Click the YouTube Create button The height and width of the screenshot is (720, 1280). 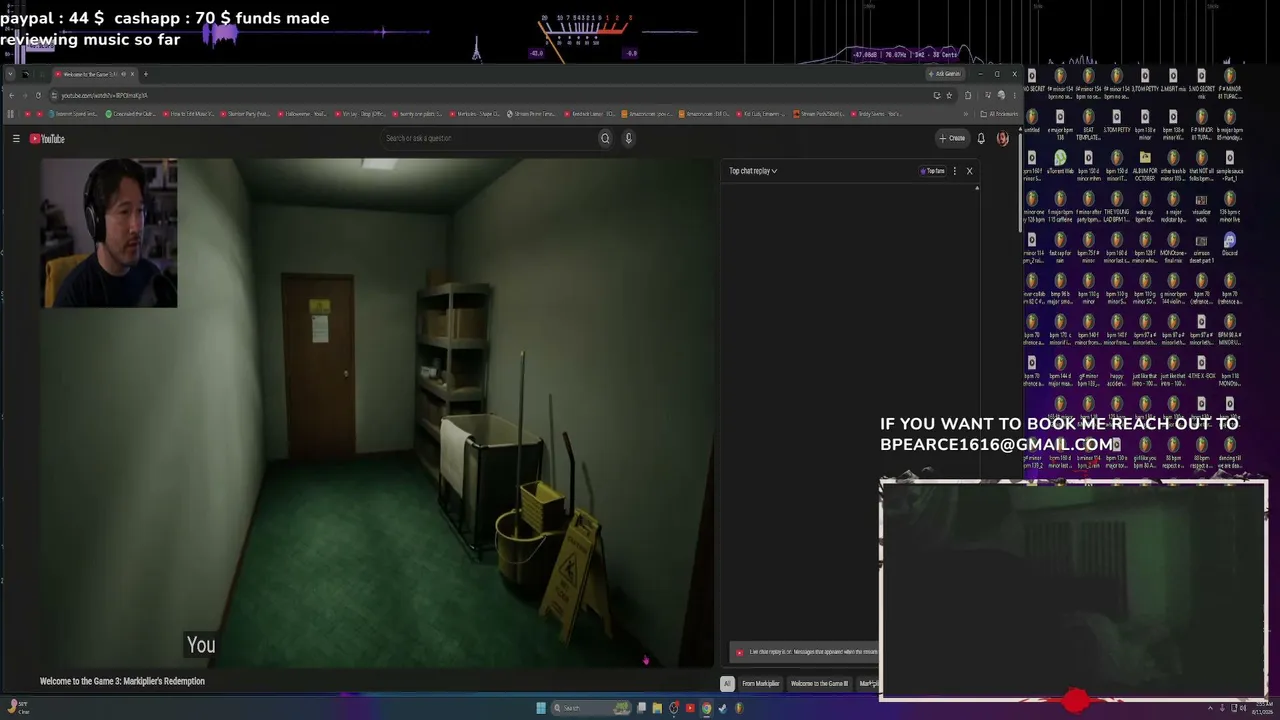(x=952, y=139)
